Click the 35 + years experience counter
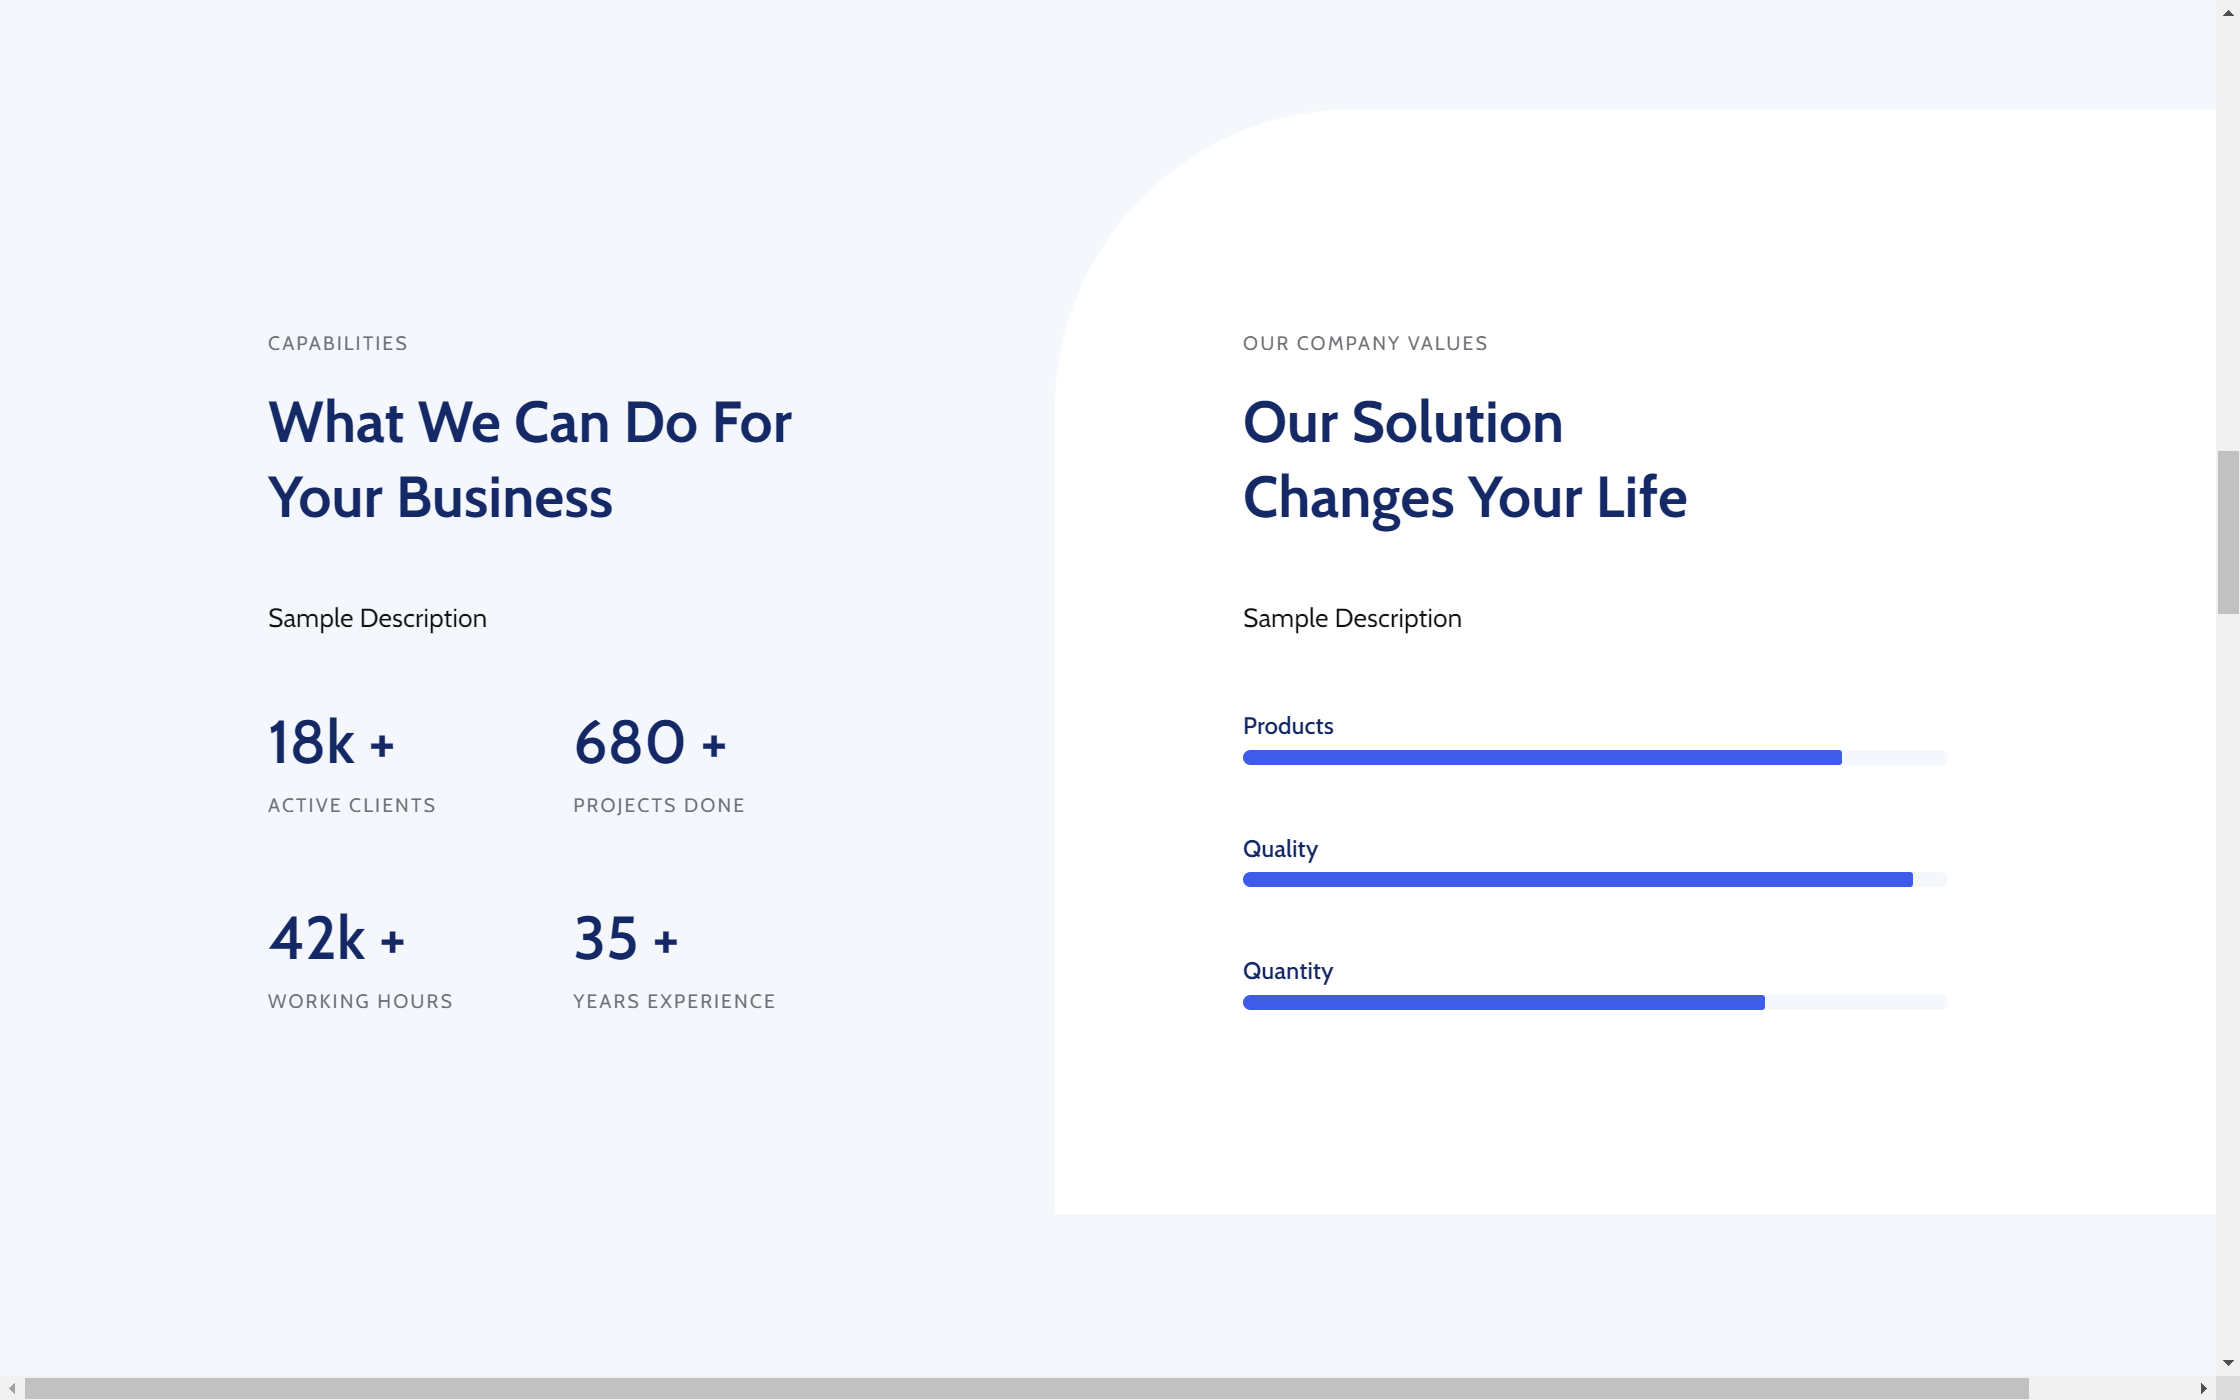 (625, 939)
